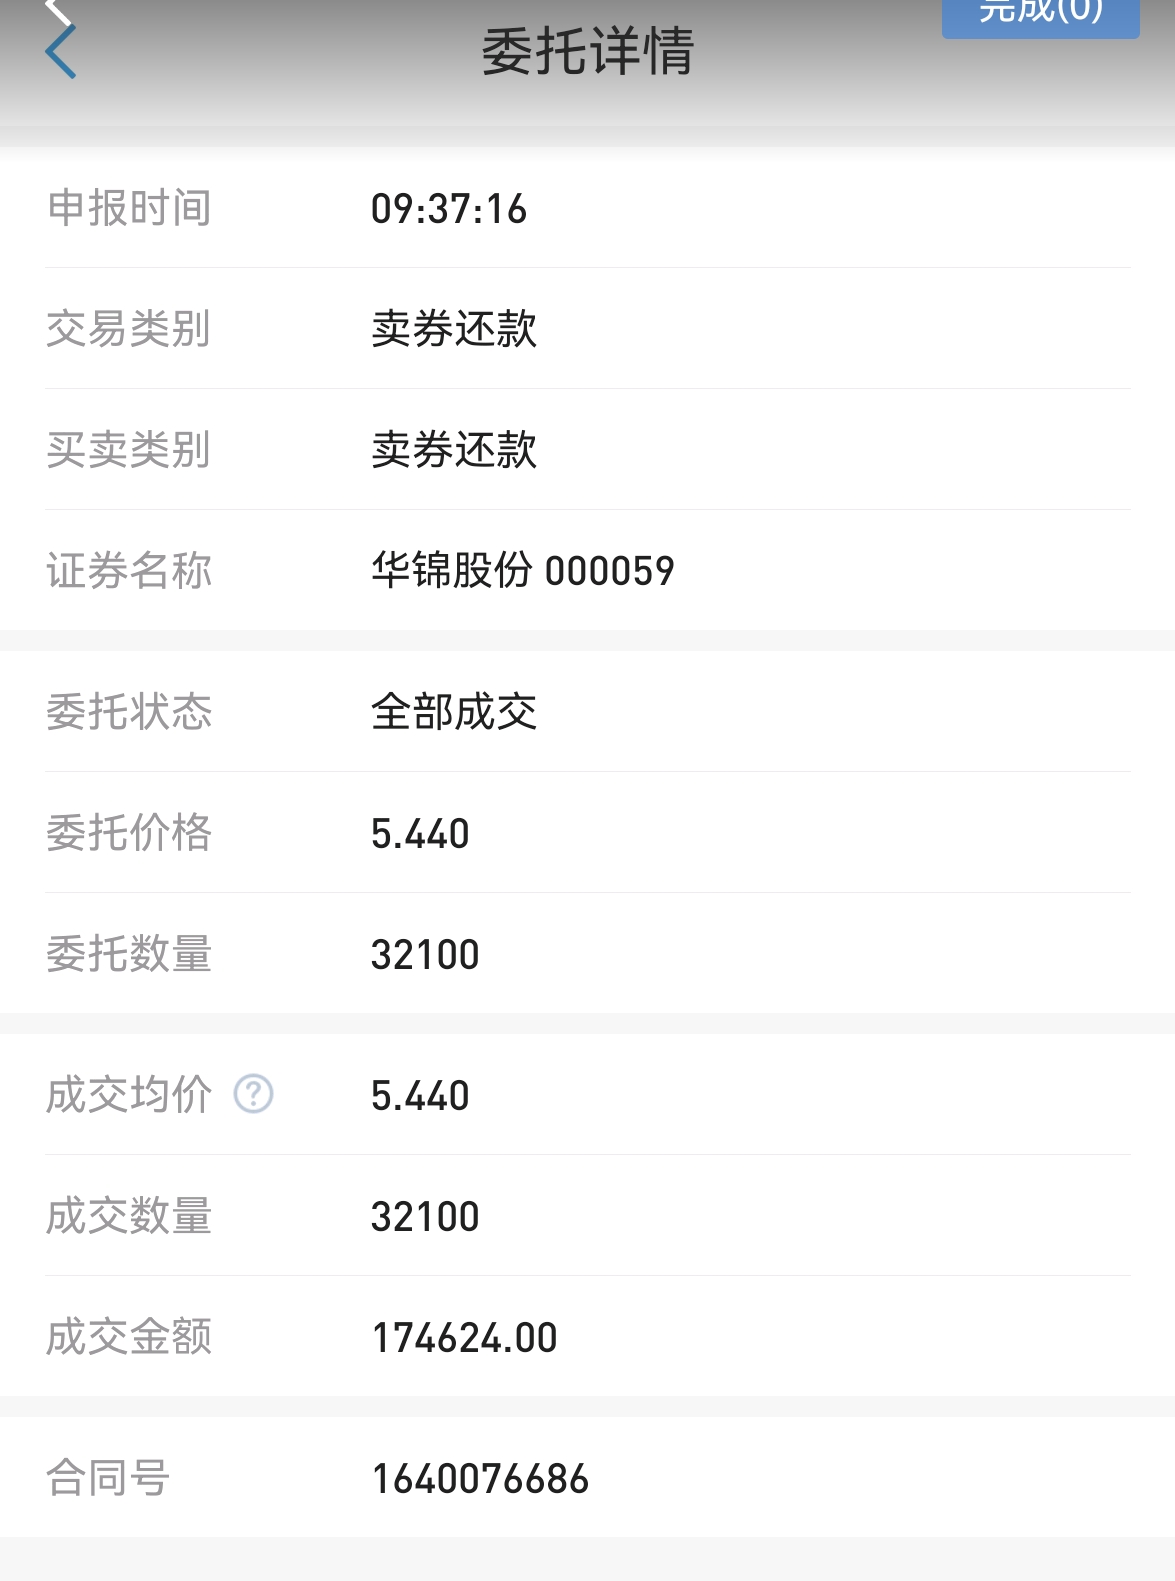Tap the 合同号 label
The image size is (1175, 1581).
point(108,1478)
